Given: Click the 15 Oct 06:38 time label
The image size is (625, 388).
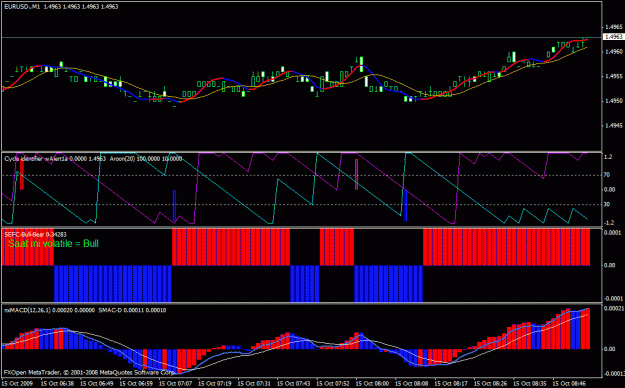Looking at the screenshot, I should coord(57,383).
